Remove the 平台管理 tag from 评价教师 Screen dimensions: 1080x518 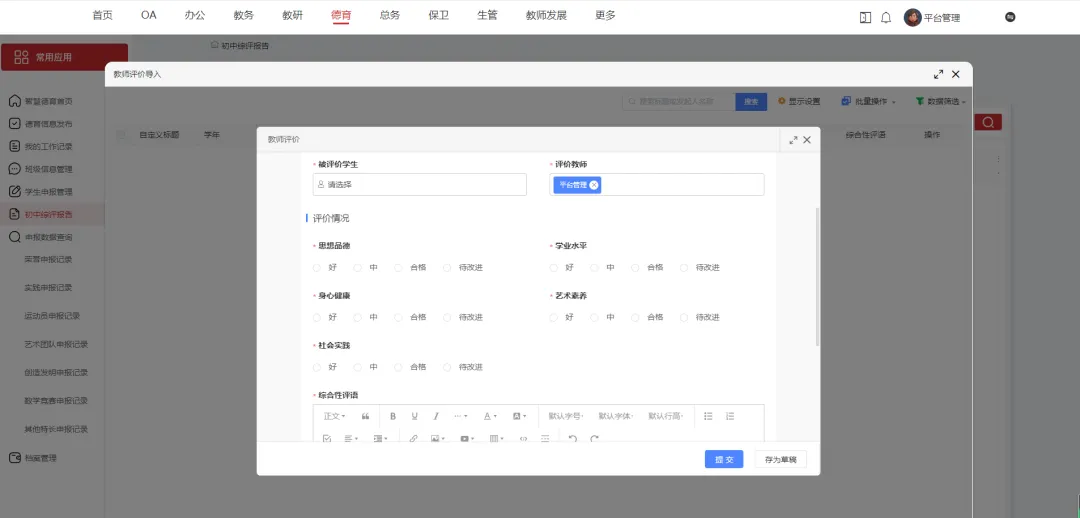(x=594, y=185)
